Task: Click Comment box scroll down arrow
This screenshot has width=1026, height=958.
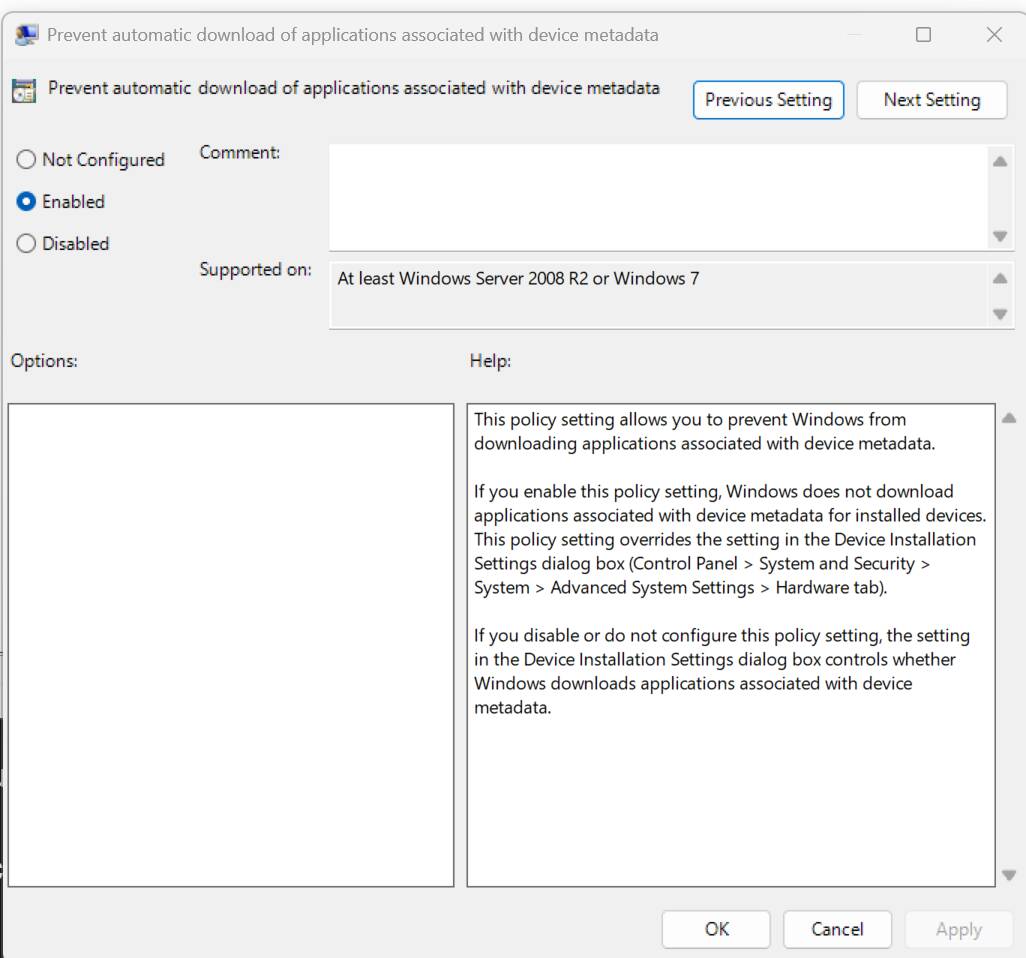Action: point(1000,236)
